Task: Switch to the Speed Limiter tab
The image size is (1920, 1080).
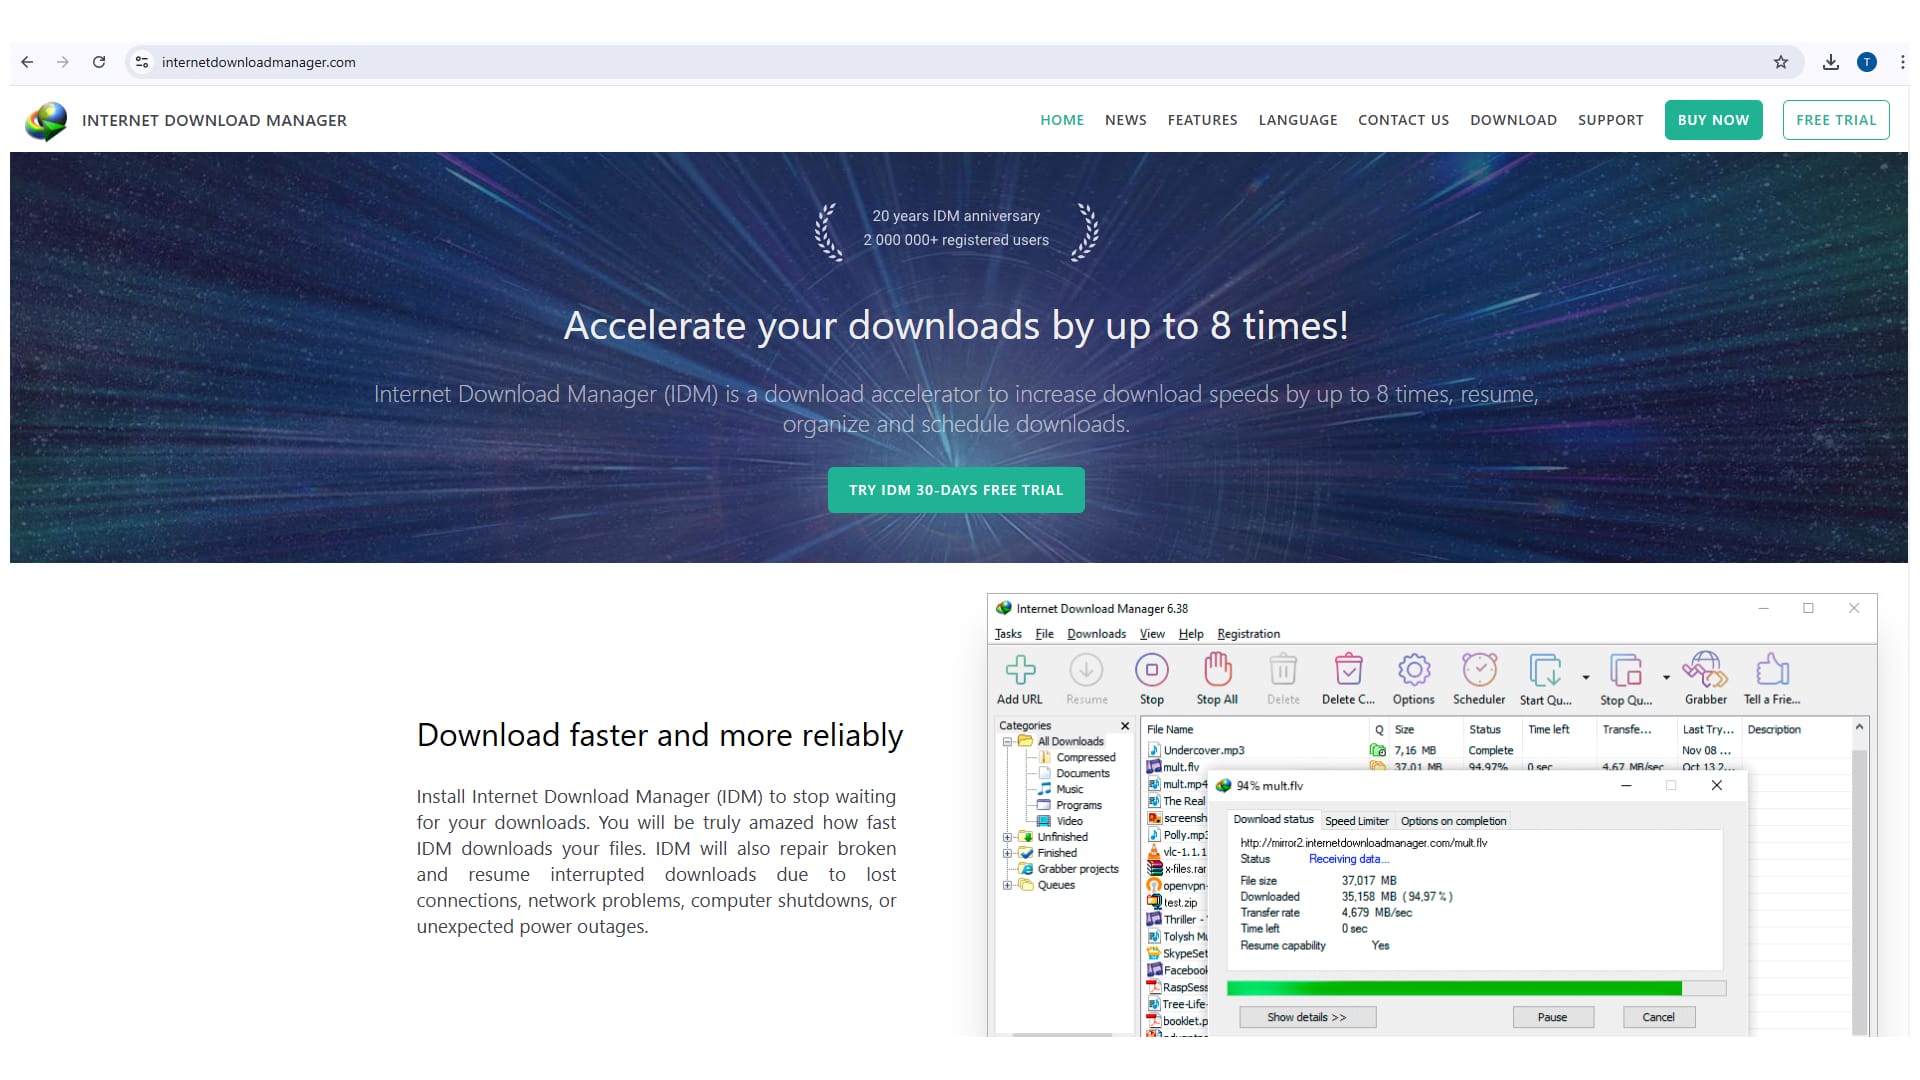Action: [x=1357, y=821]
